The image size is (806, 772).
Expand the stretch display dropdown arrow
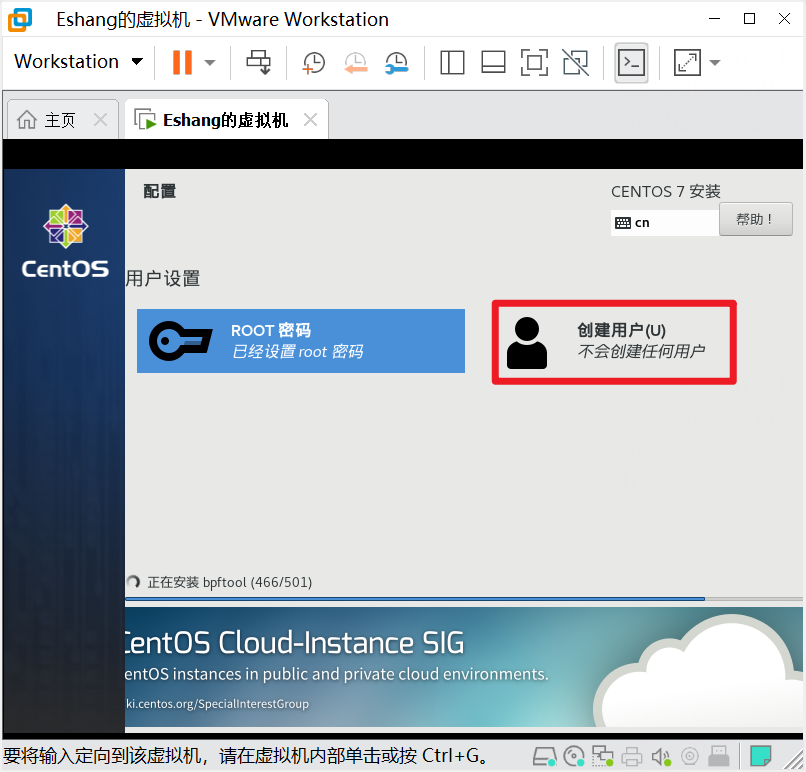[715, 63]
